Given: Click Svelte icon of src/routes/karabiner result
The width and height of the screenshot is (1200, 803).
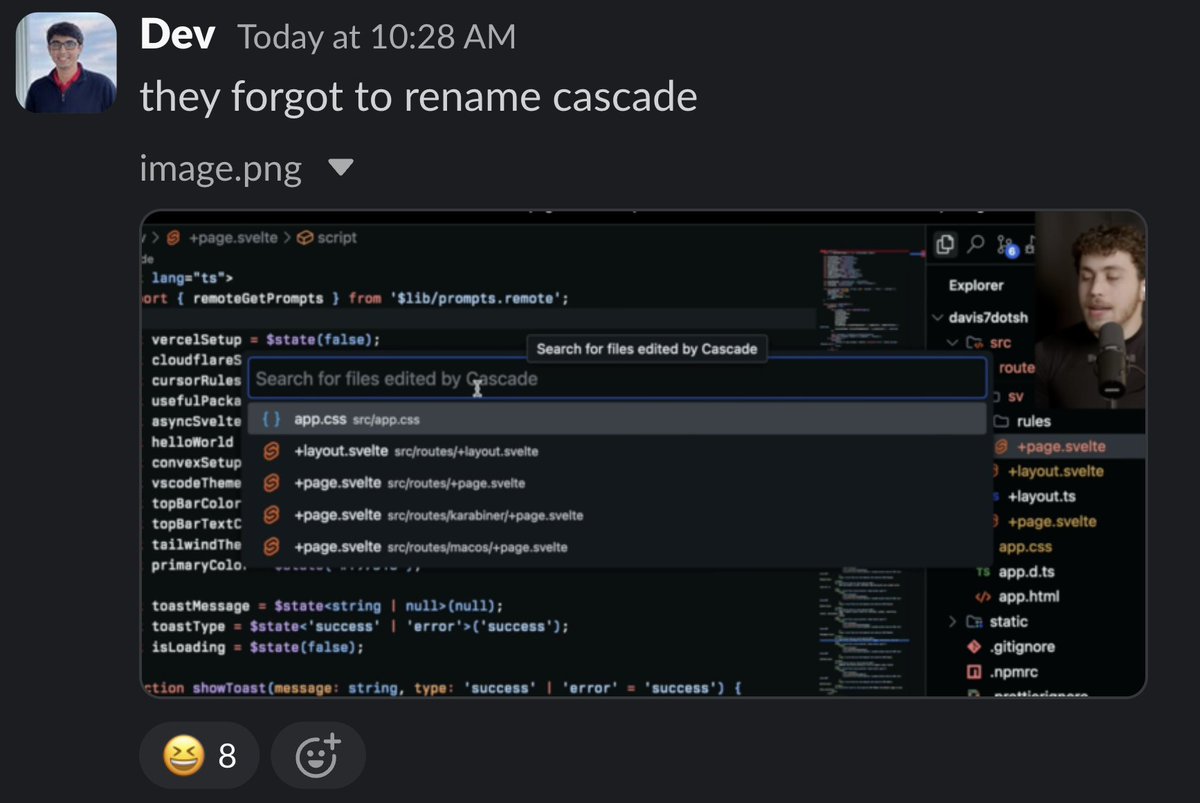Looking at the screenshot, I should point(270,515).
